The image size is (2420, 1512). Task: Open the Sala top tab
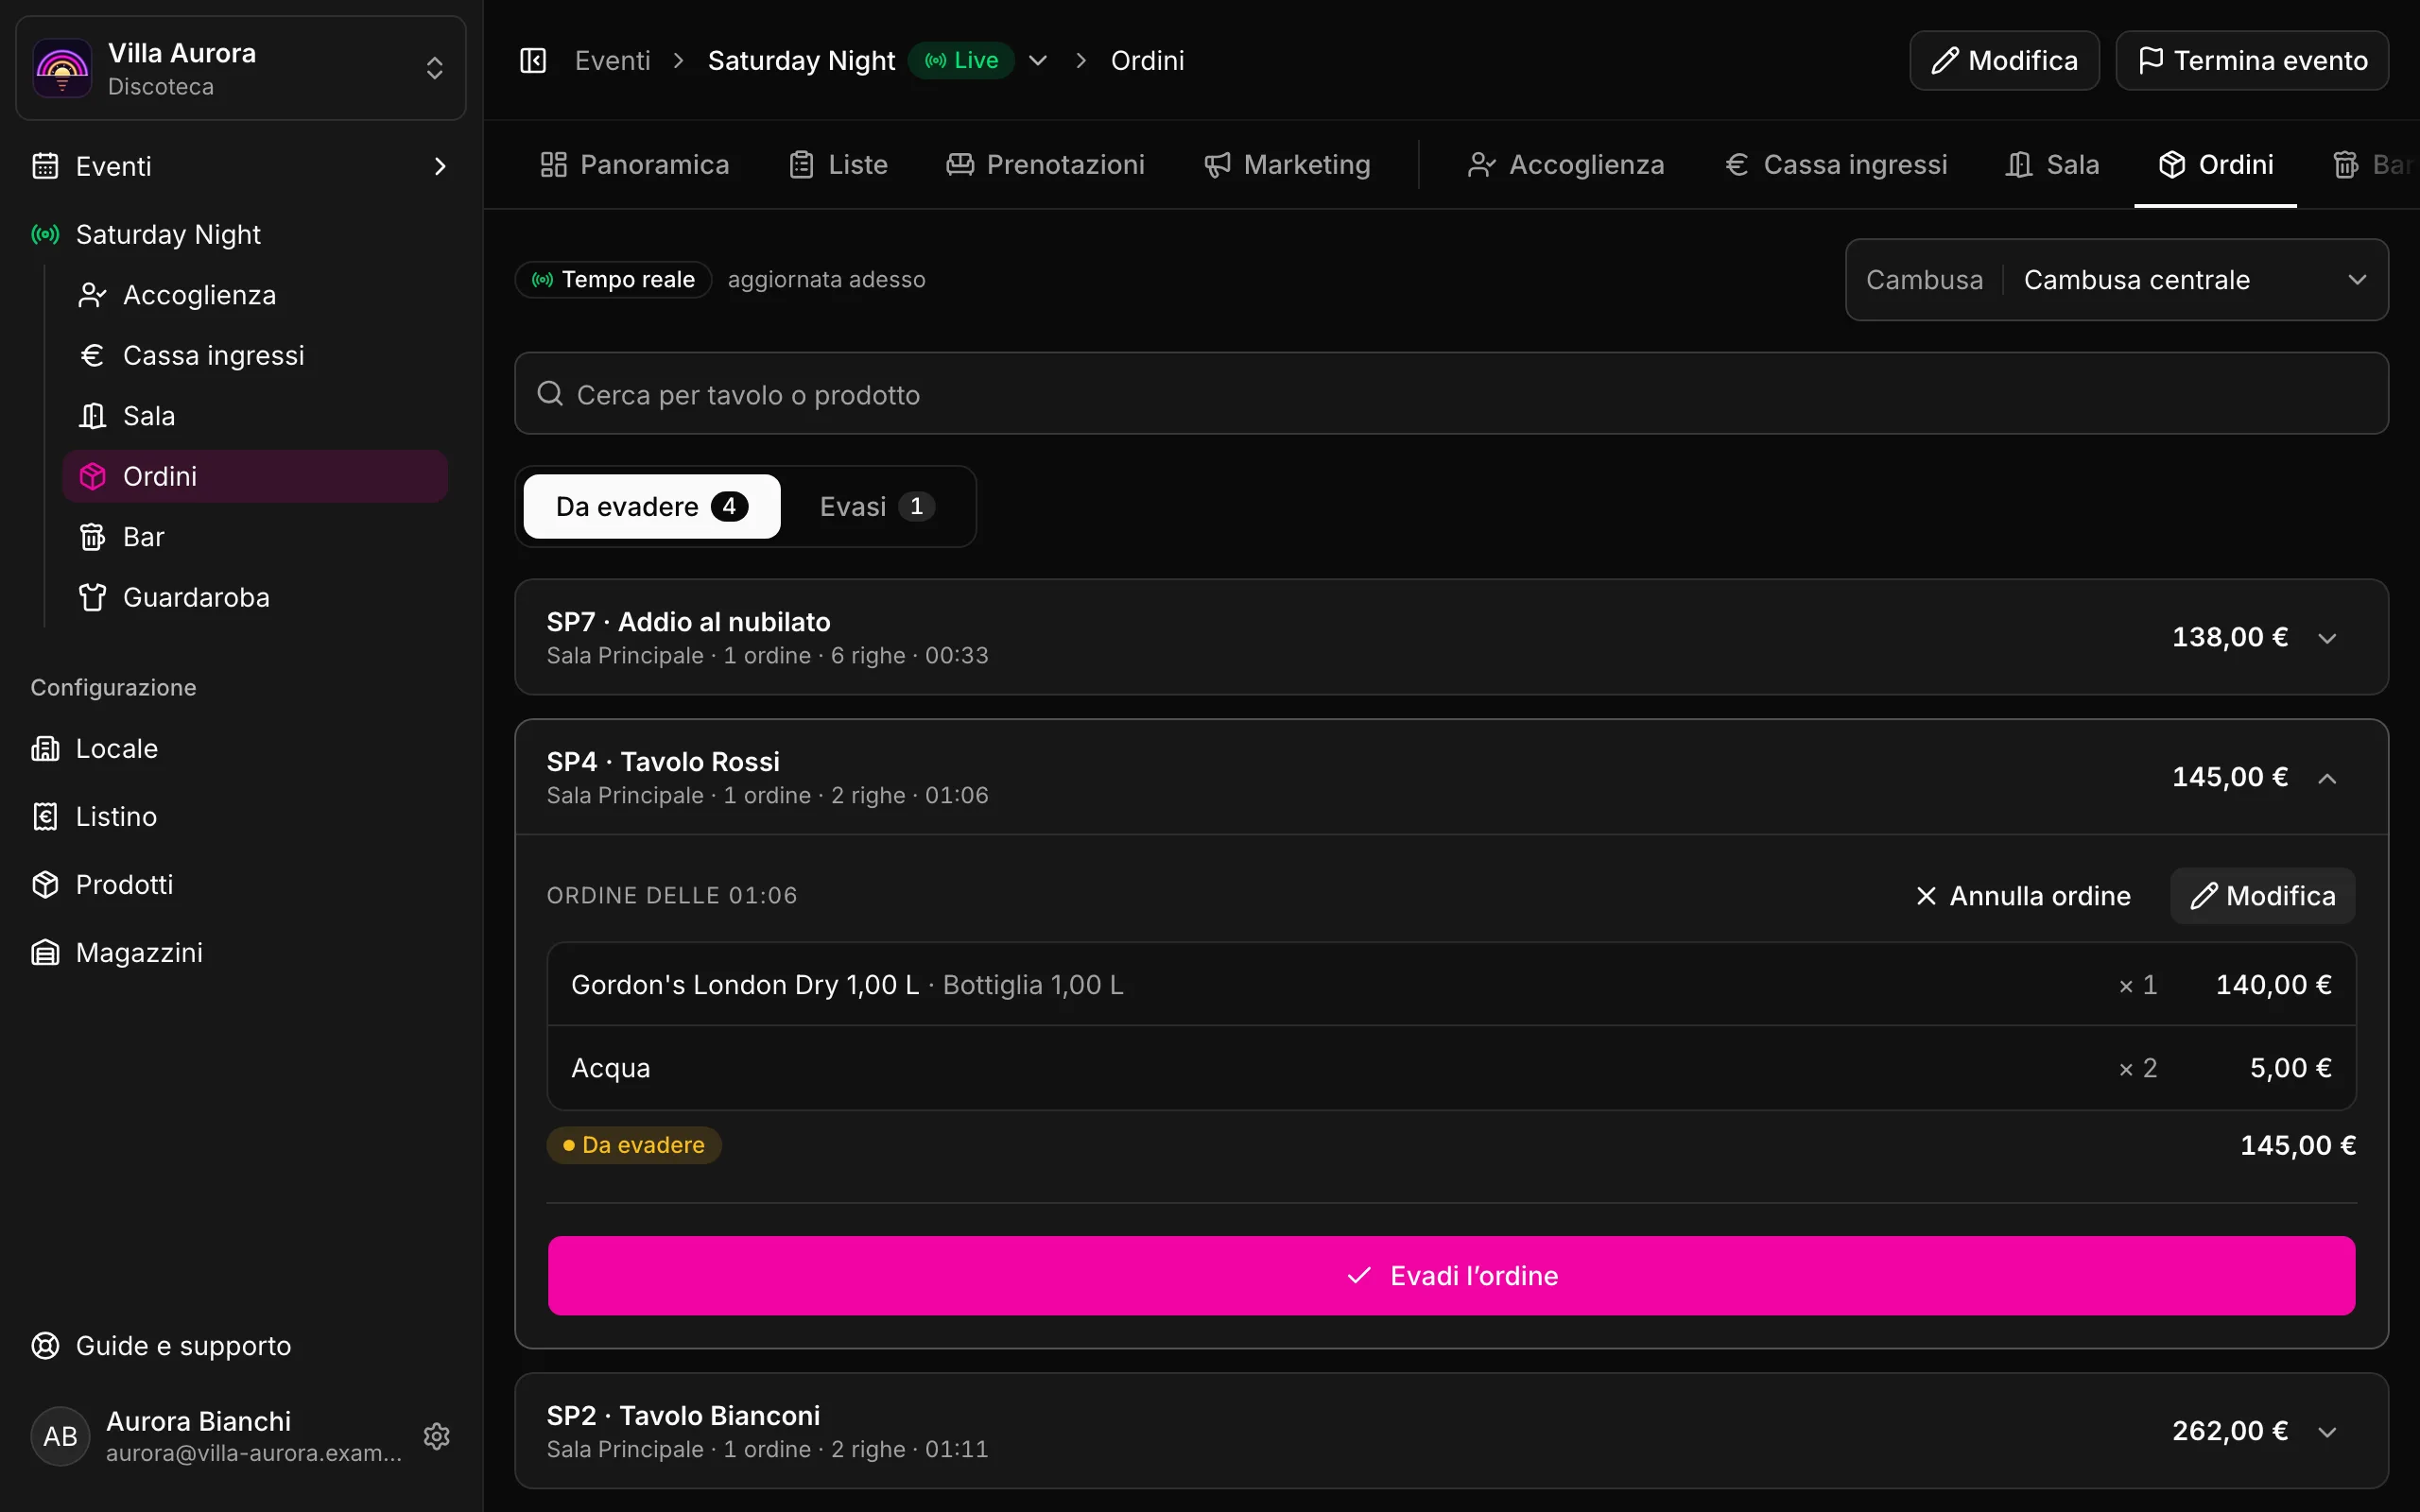point(2053,165)
